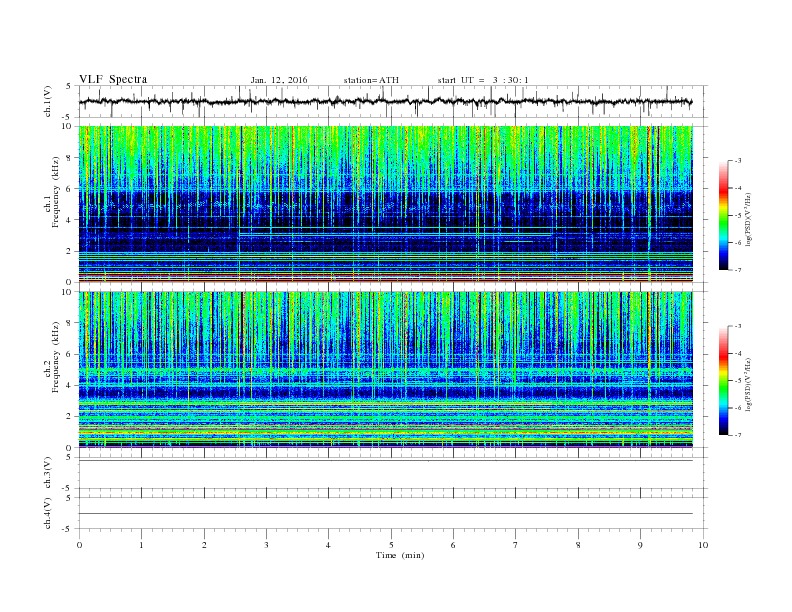Click the time axis tick label '9'

pyautogui.click(x=640, y=545)
